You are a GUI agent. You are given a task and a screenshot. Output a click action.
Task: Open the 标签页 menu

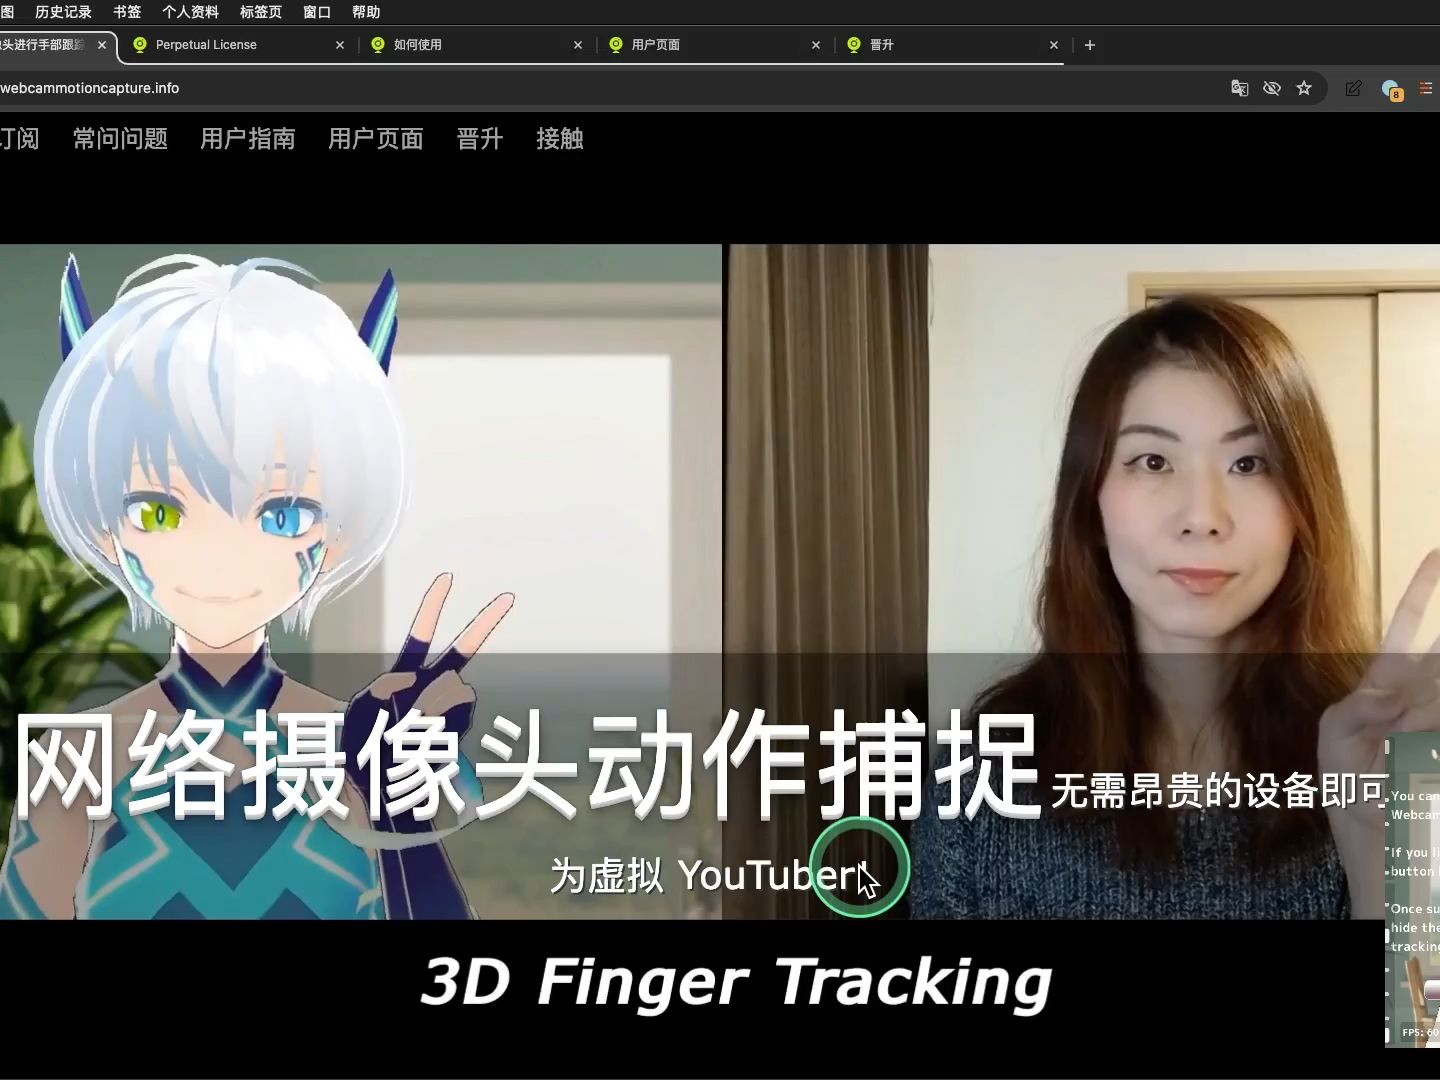tap(261, 12)
